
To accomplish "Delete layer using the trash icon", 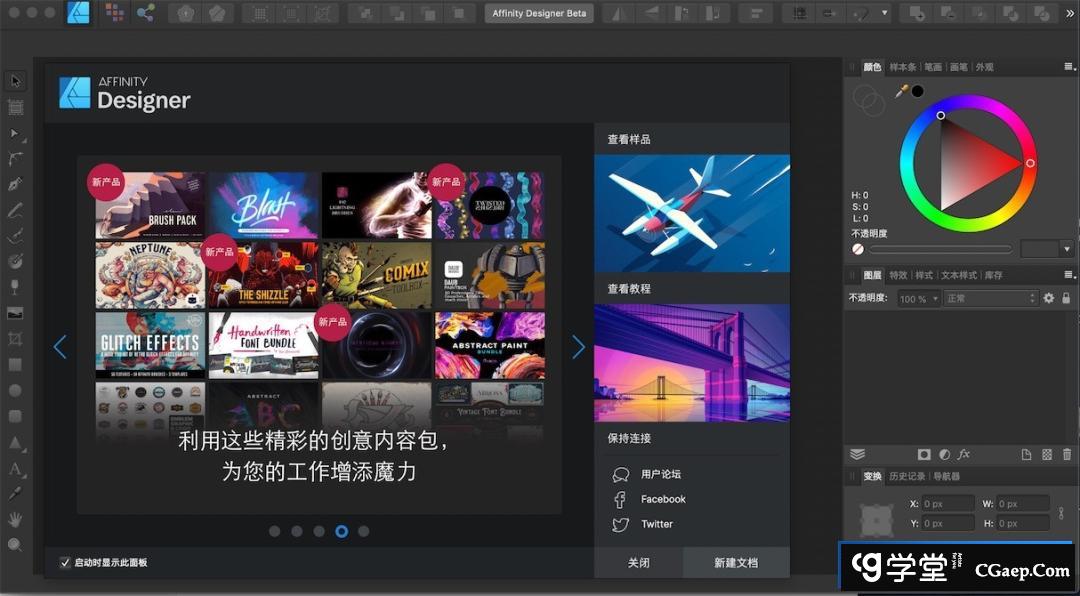I will coord(1067,454).
